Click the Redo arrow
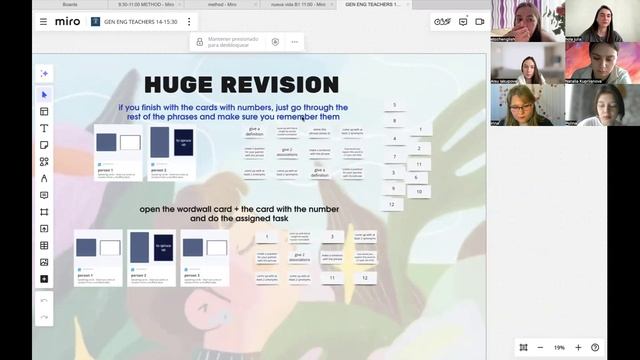Screen dimensions: 640x360 (44, 317)
